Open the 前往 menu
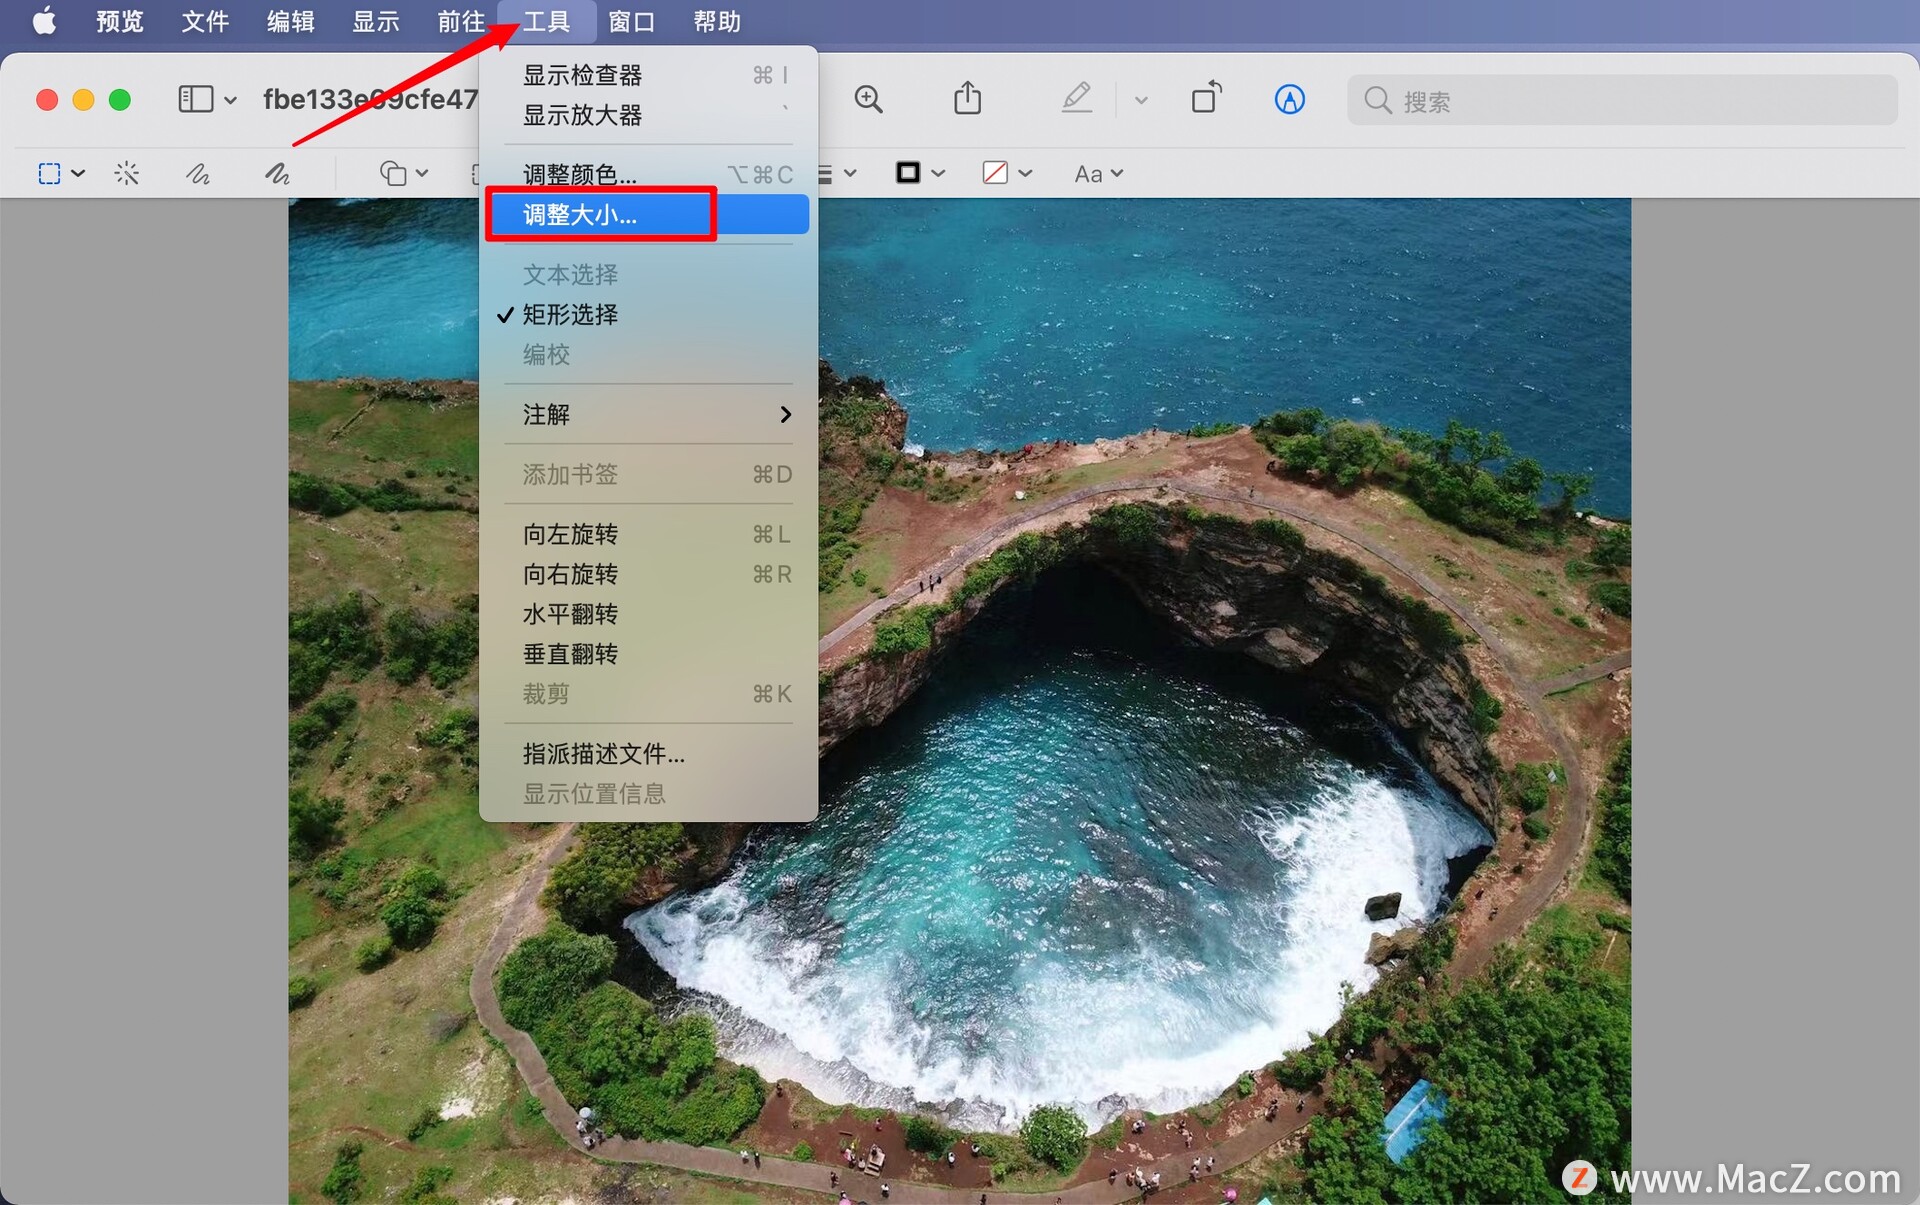Viewport: 1920px width, 1205px height. (x=461, y=21)
